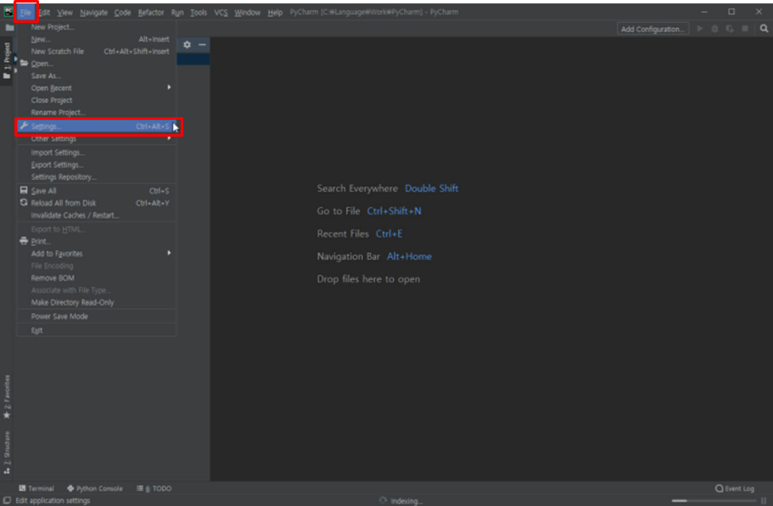This screenshot has width=773, height=506.
Task: Select Export Settings menu entry
Action: click(x=97, y=165)
